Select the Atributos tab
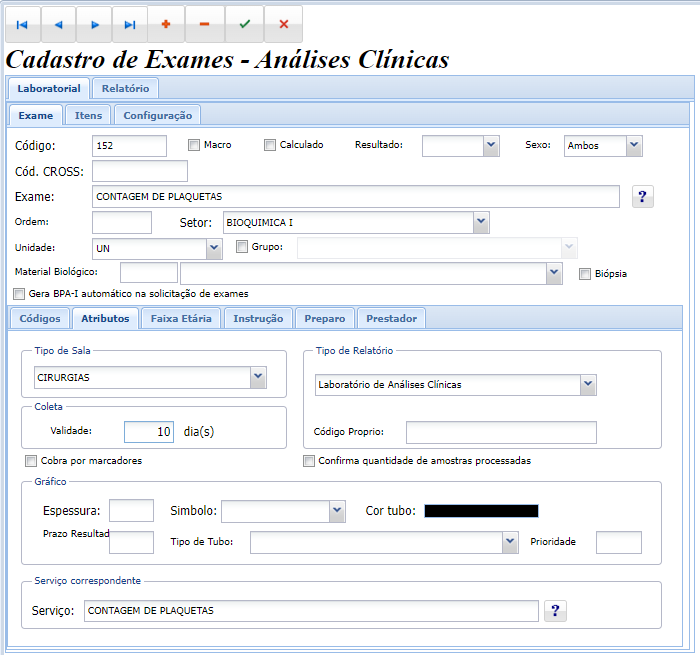 pos(105,318)
